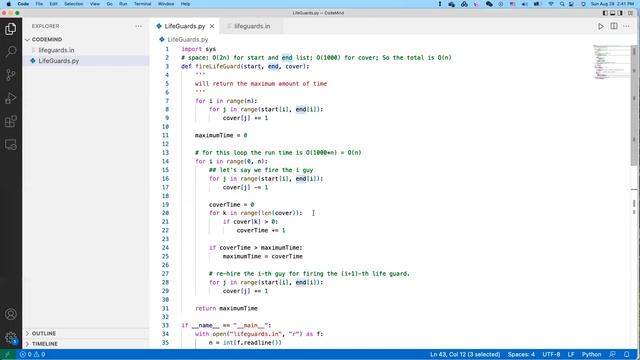Screen dimensions: 640x360
Task: Open indentation selector Spaces: 4
Action: 521,354
